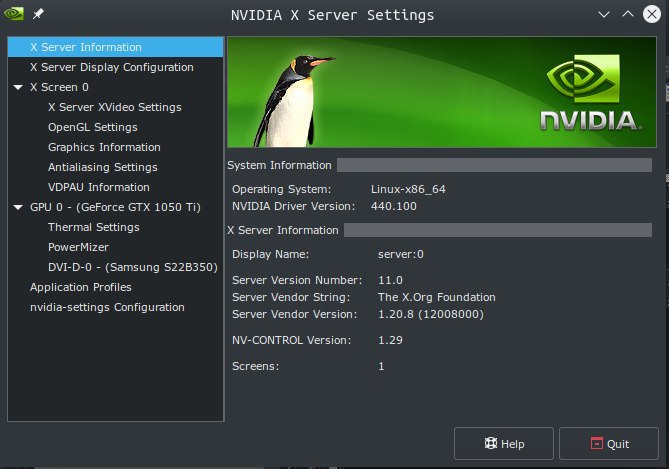Toggle the pin window icon in title bar
Screen dimensions: 669x469
pyautogui.click(x=38, y=14)
